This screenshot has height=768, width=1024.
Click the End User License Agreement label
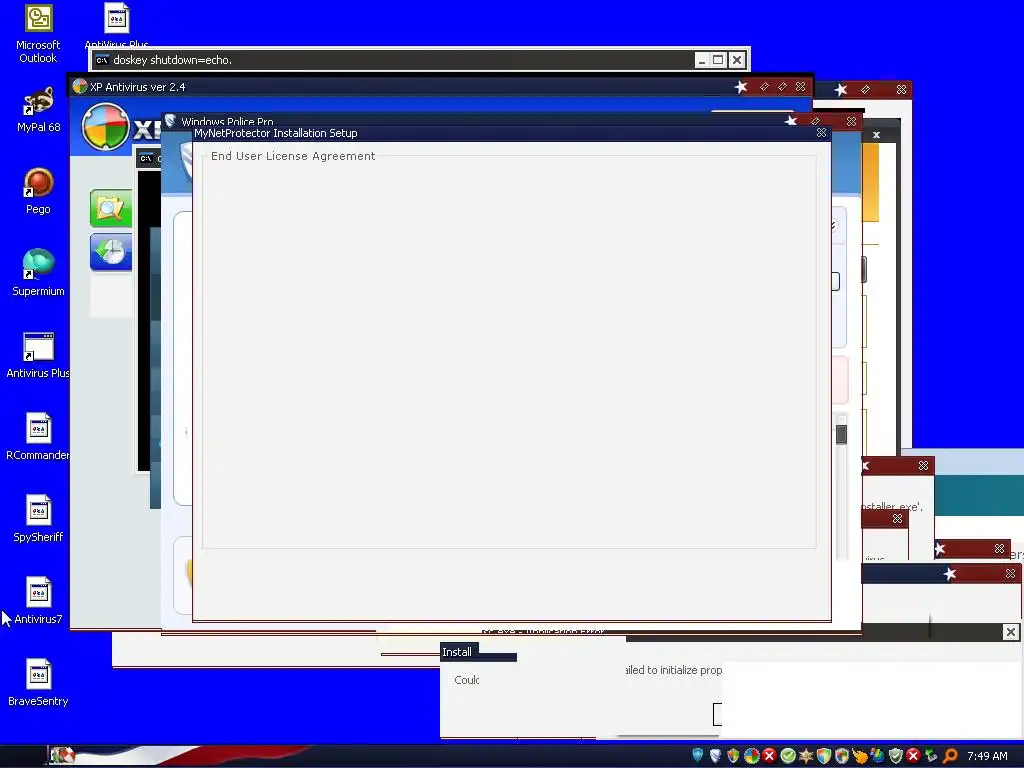(x=293, y=156)
